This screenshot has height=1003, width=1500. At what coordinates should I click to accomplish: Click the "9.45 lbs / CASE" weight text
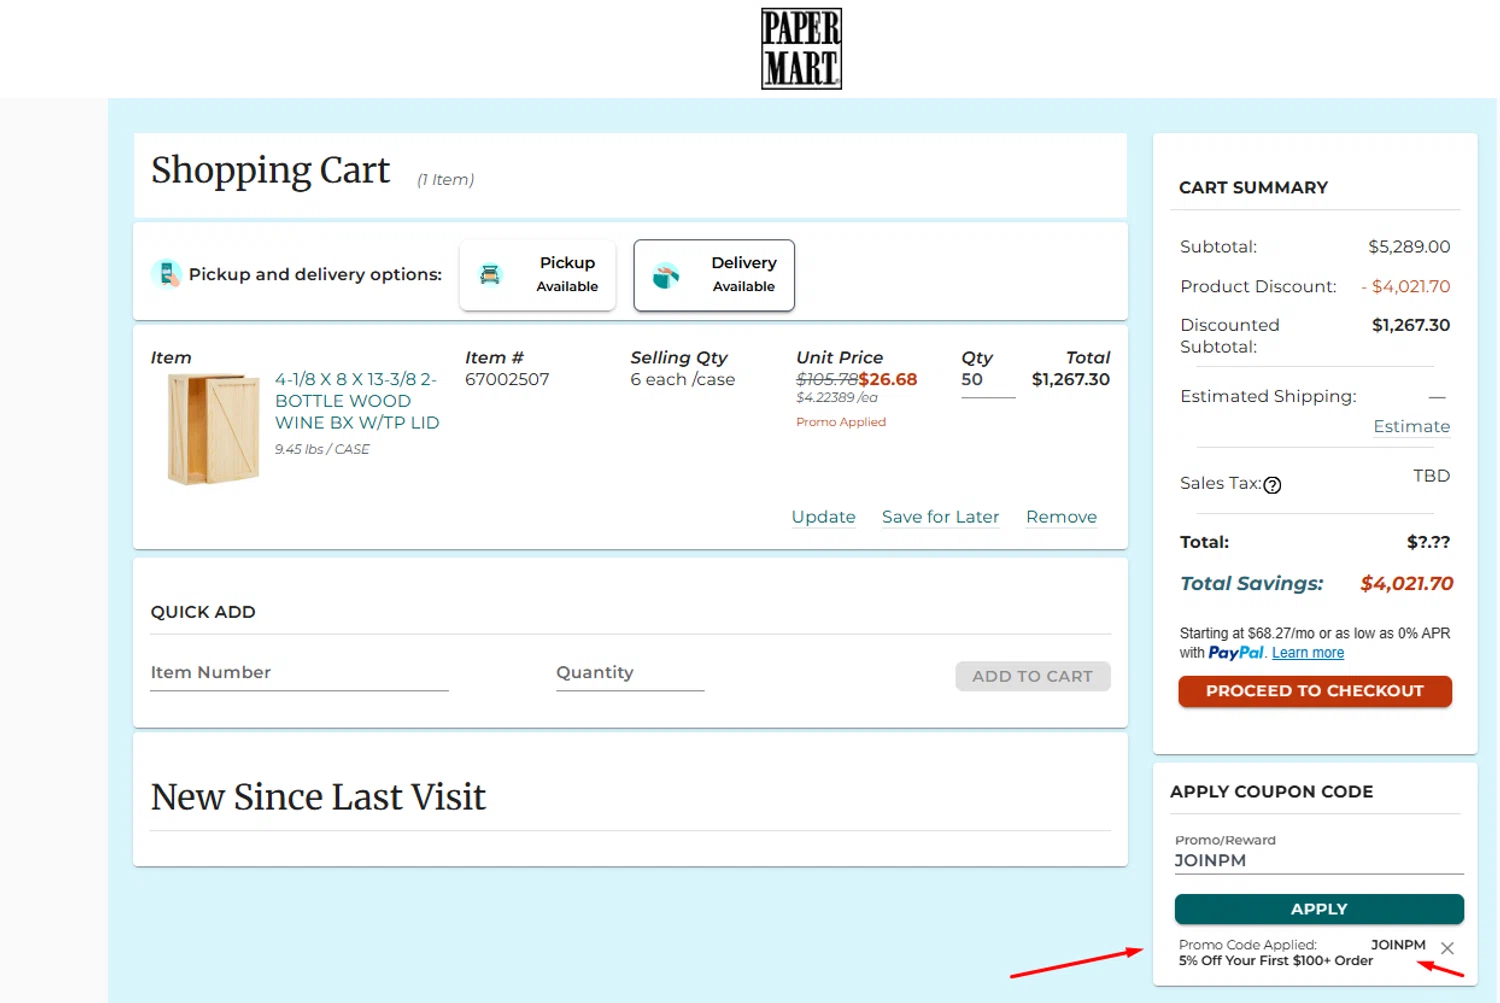(x=322, y=450)
